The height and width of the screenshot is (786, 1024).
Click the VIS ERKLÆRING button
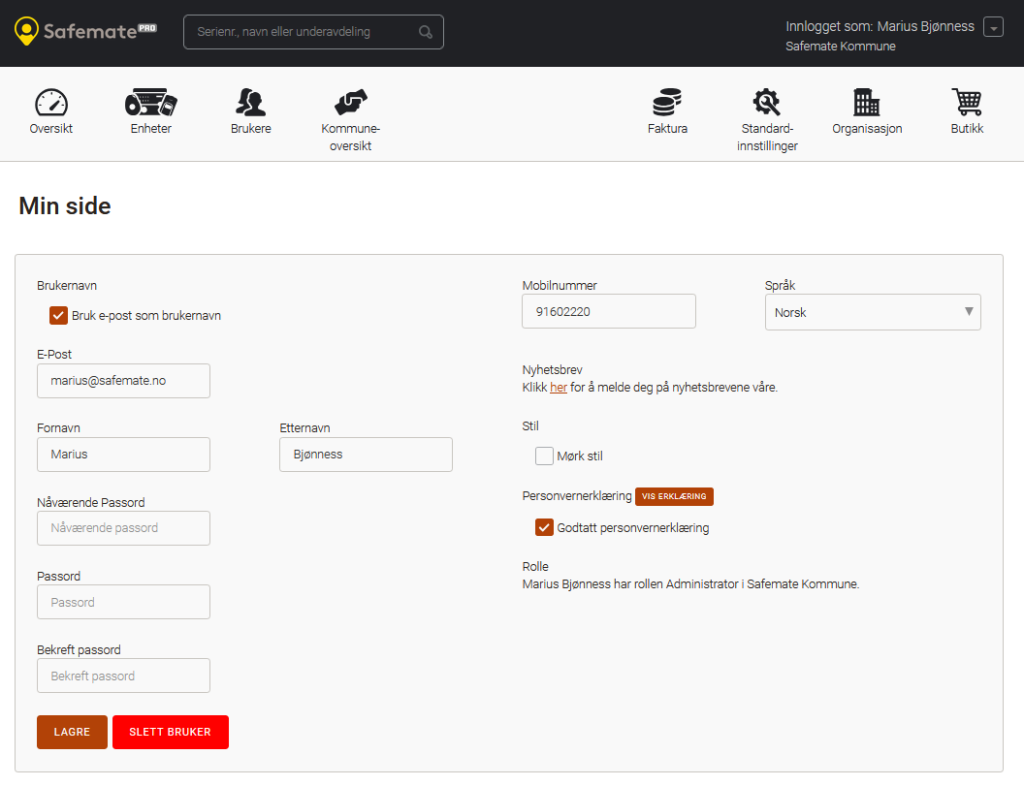674,496
